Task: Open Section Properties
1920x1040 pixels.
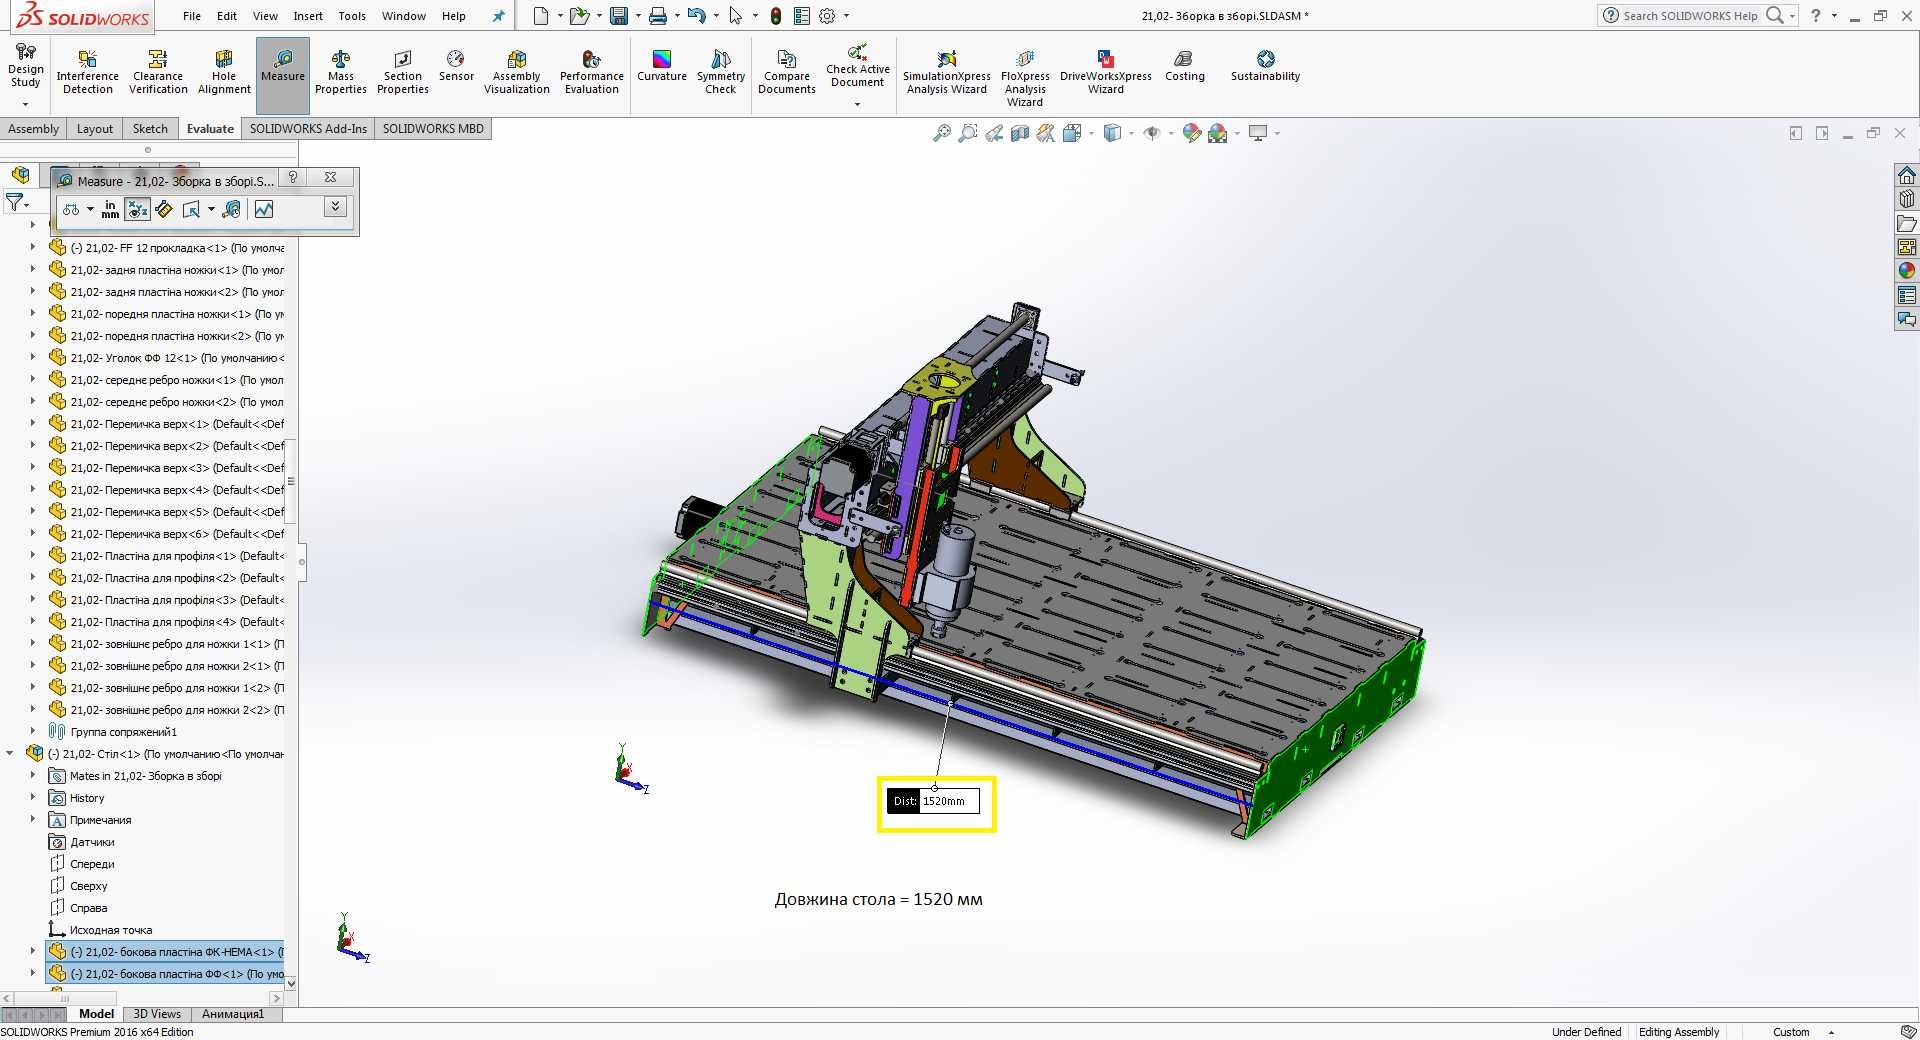Action: pos(403,72)
